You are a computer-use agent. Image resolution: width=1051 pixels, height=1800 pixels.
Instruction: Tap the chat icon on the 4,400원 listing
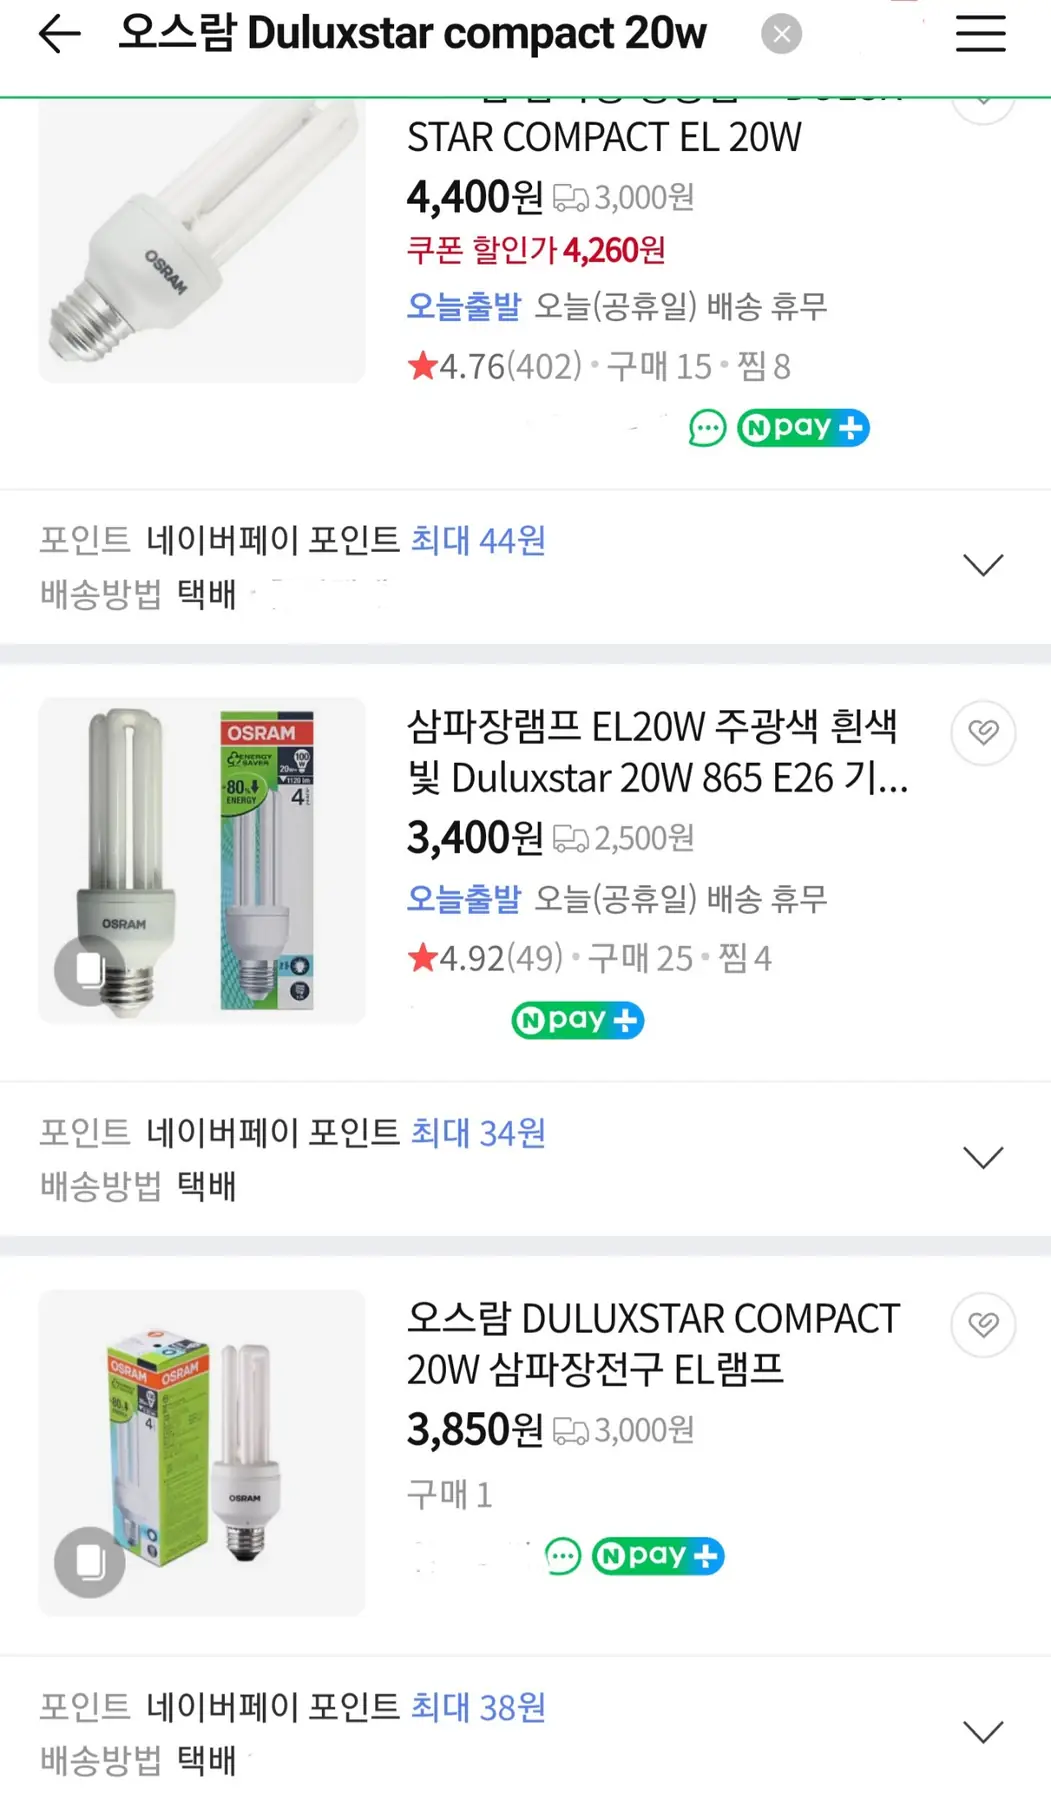pyautogui.click(x=707, y=428)
